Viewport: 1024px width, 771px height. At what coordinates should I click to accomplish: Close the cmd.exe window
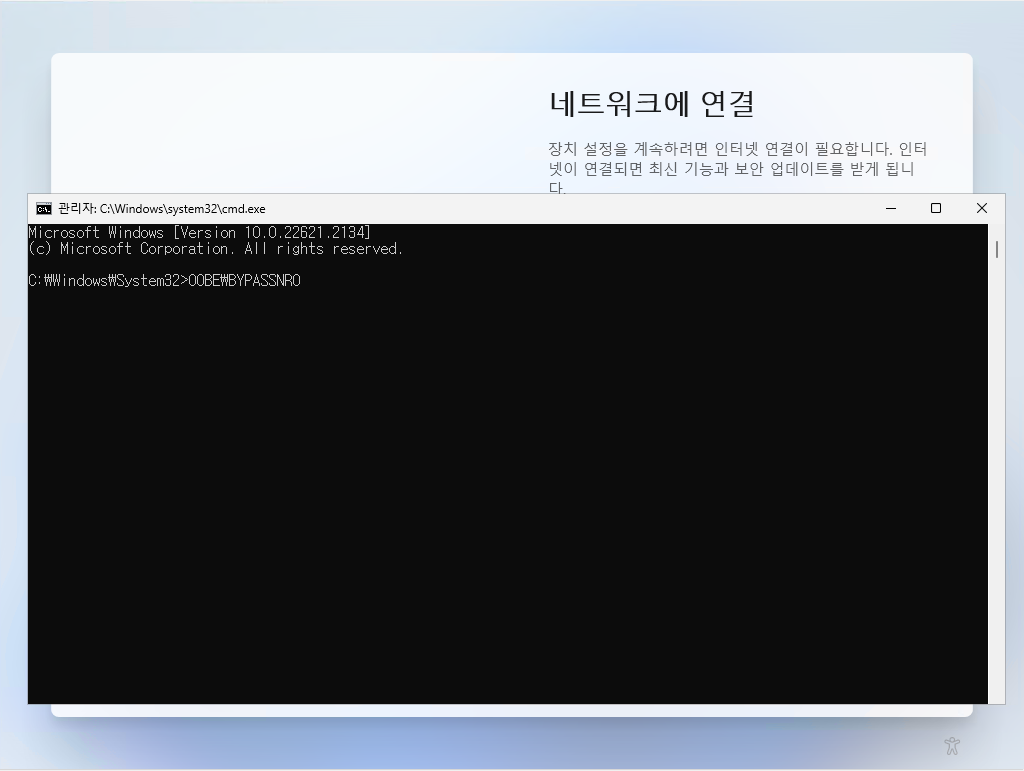coord(982,208)
